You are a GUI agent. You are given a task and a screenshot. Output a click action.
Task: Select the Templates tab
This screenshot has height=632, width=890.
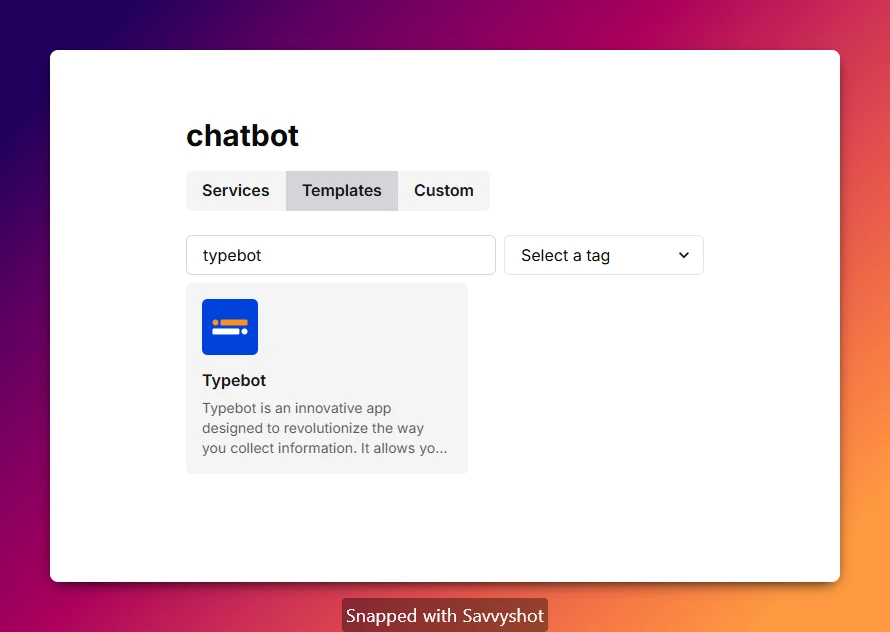point(342,191)
